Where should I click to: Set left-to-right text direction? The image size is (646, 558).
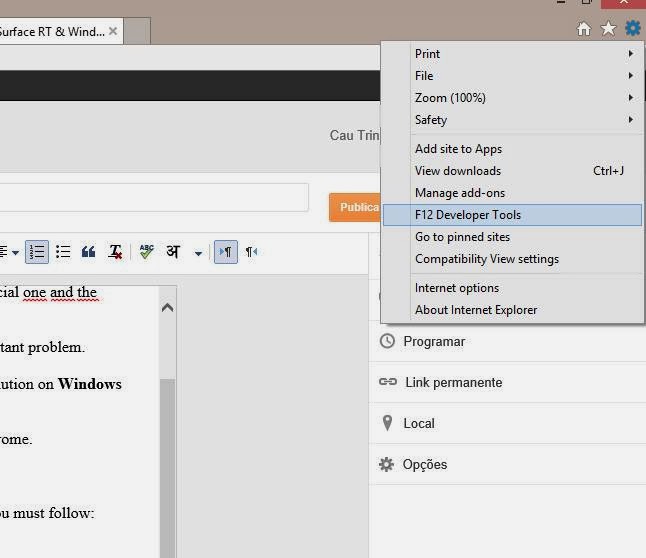226,252
